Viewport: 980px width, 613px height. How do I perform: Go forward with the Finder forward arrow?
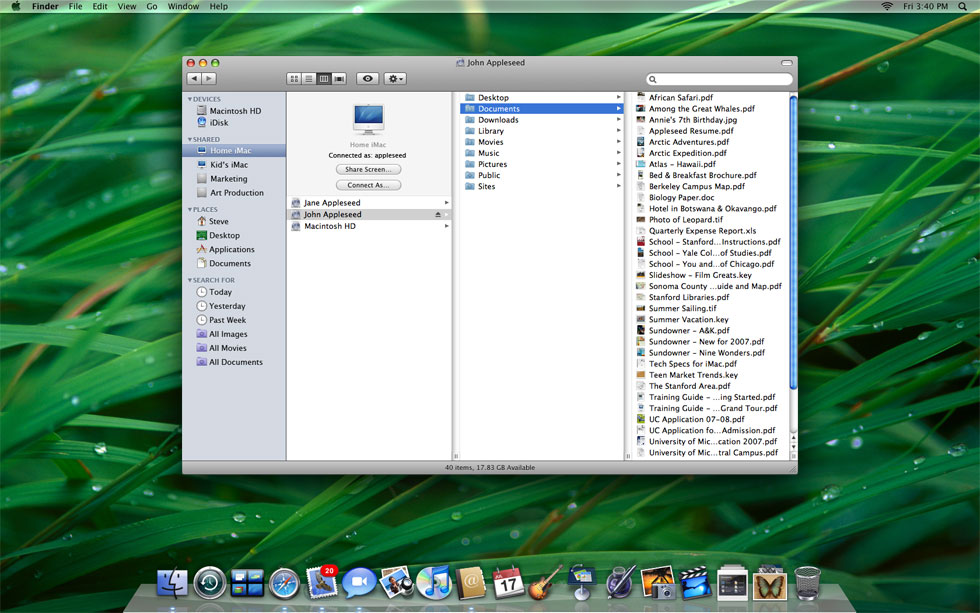(209, 79)
